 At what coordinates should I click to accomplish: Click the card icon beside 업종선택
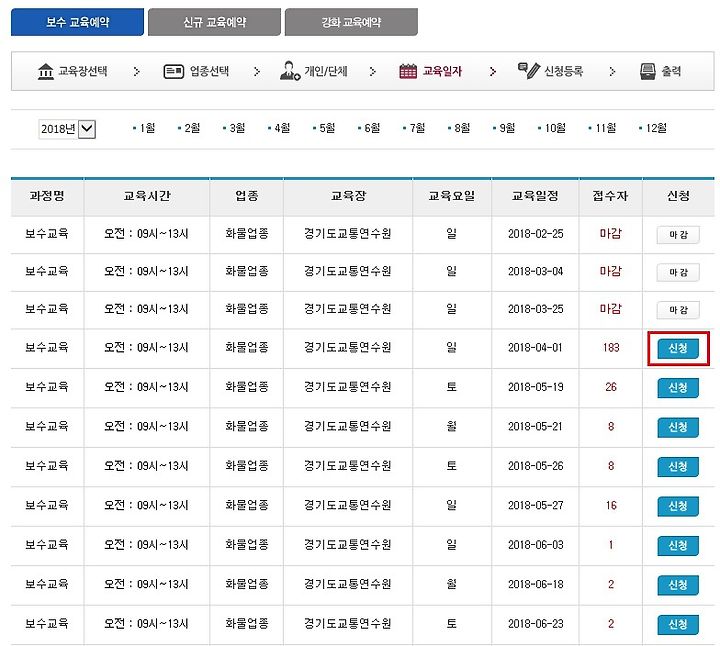(x=174, y=72)
